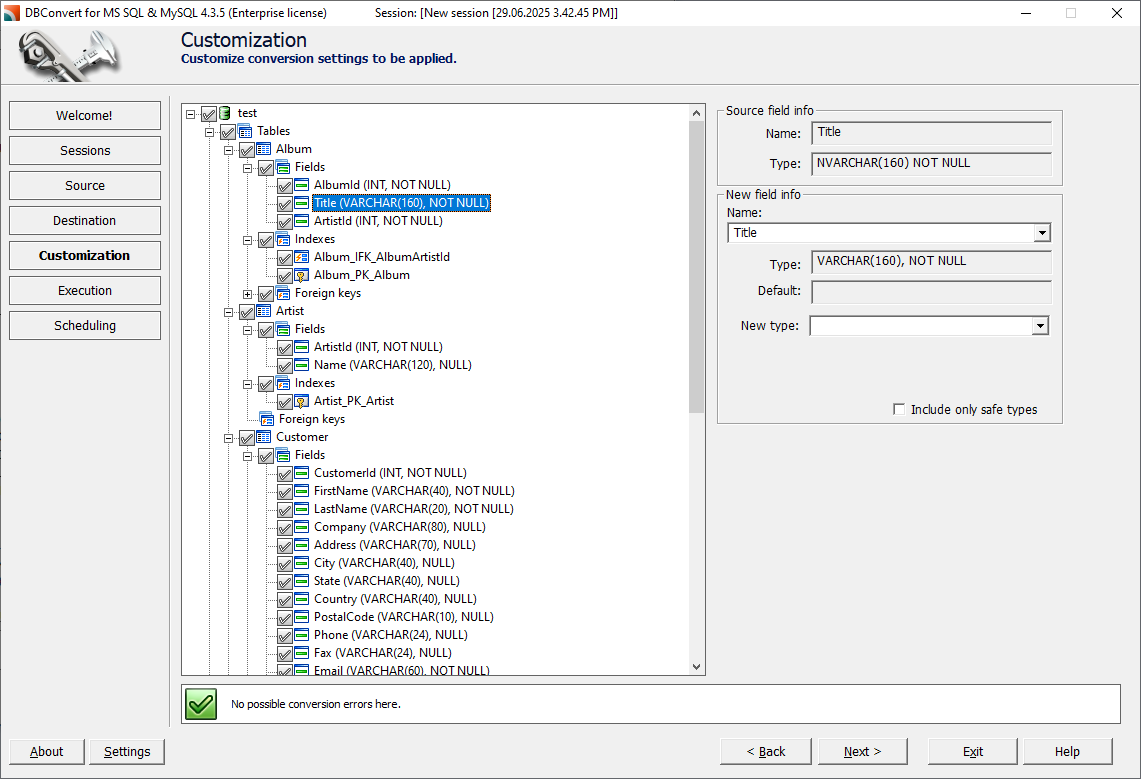
Task: Collapse the Artist Fields tree node
Action: [247, 328]
